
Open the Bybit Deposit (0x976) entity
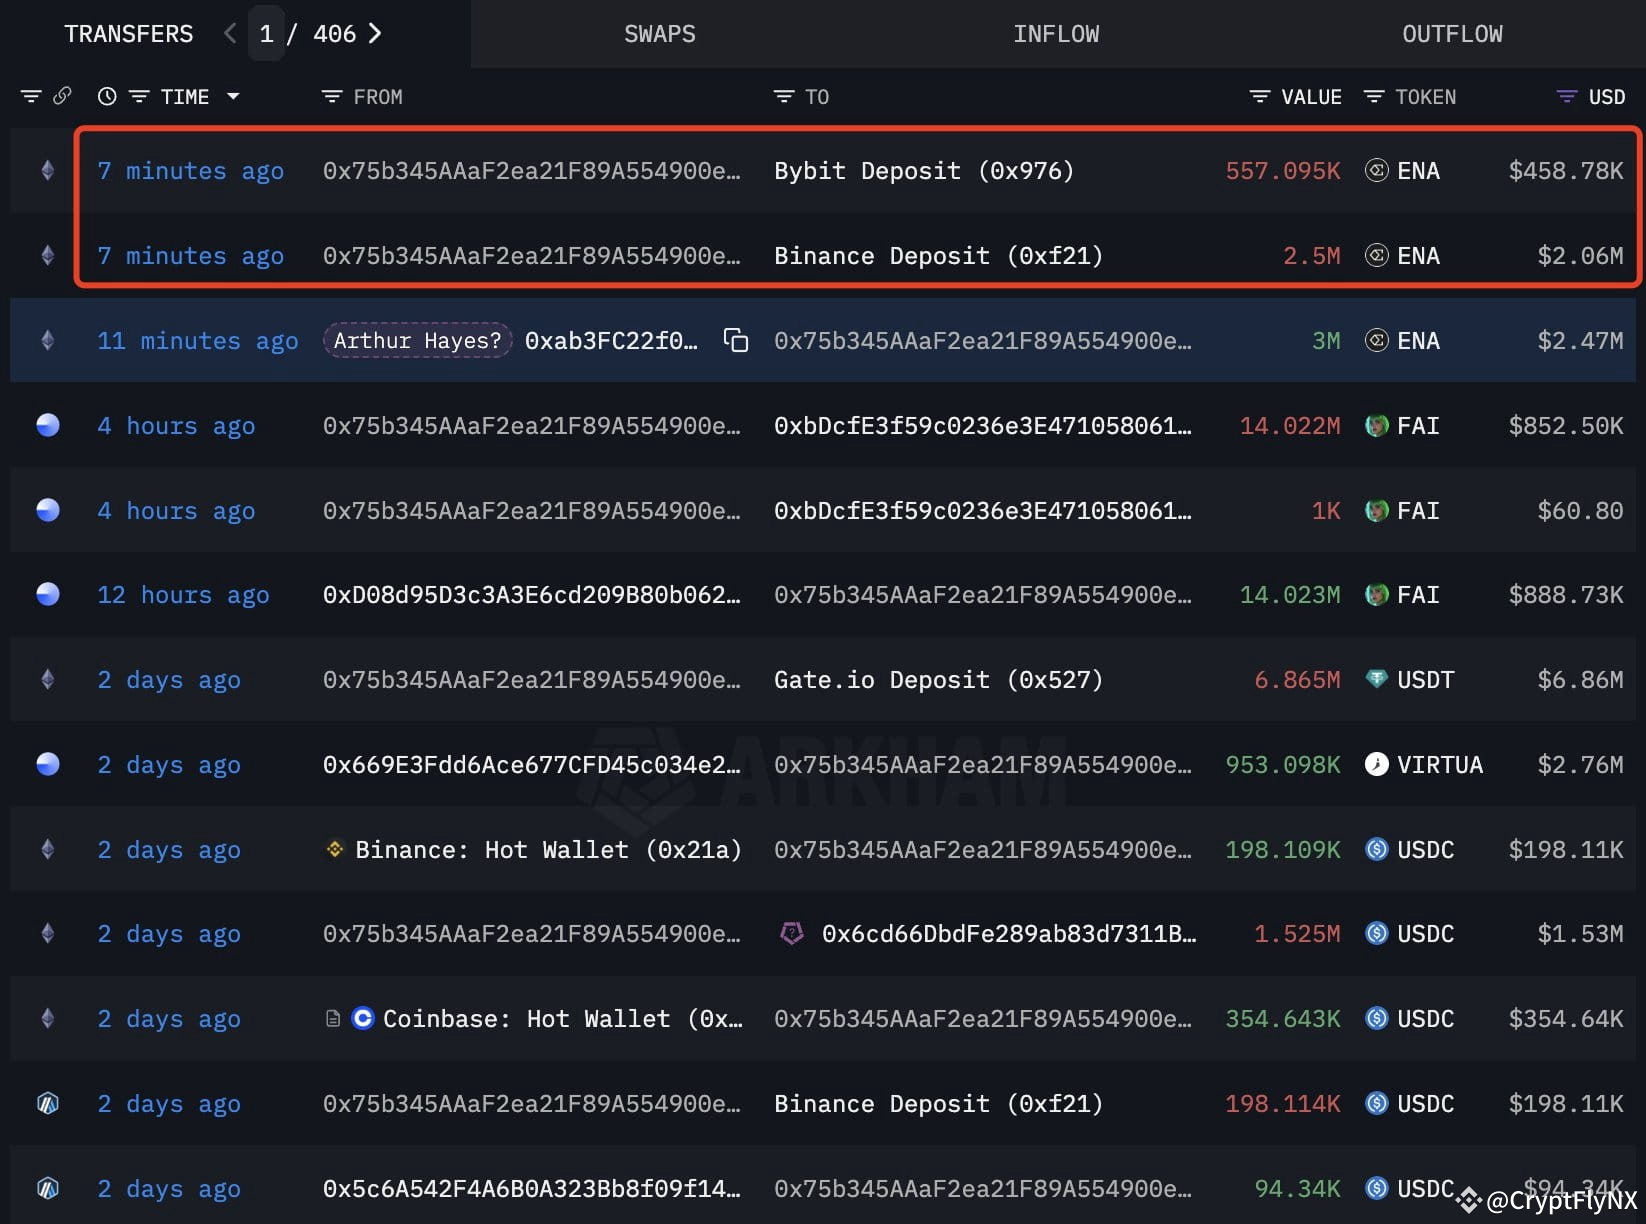click(x=924, y=171)
